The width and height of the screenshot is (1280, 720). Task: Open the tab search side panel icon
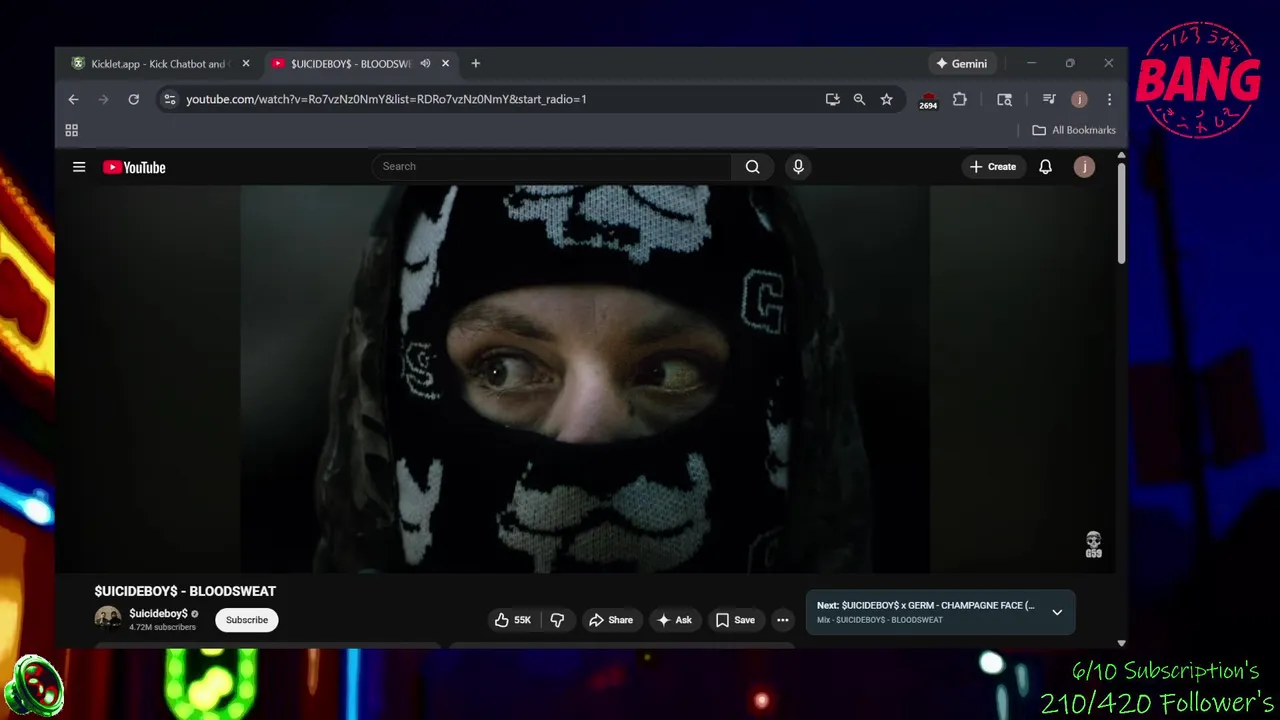[x=1004, y=99]
